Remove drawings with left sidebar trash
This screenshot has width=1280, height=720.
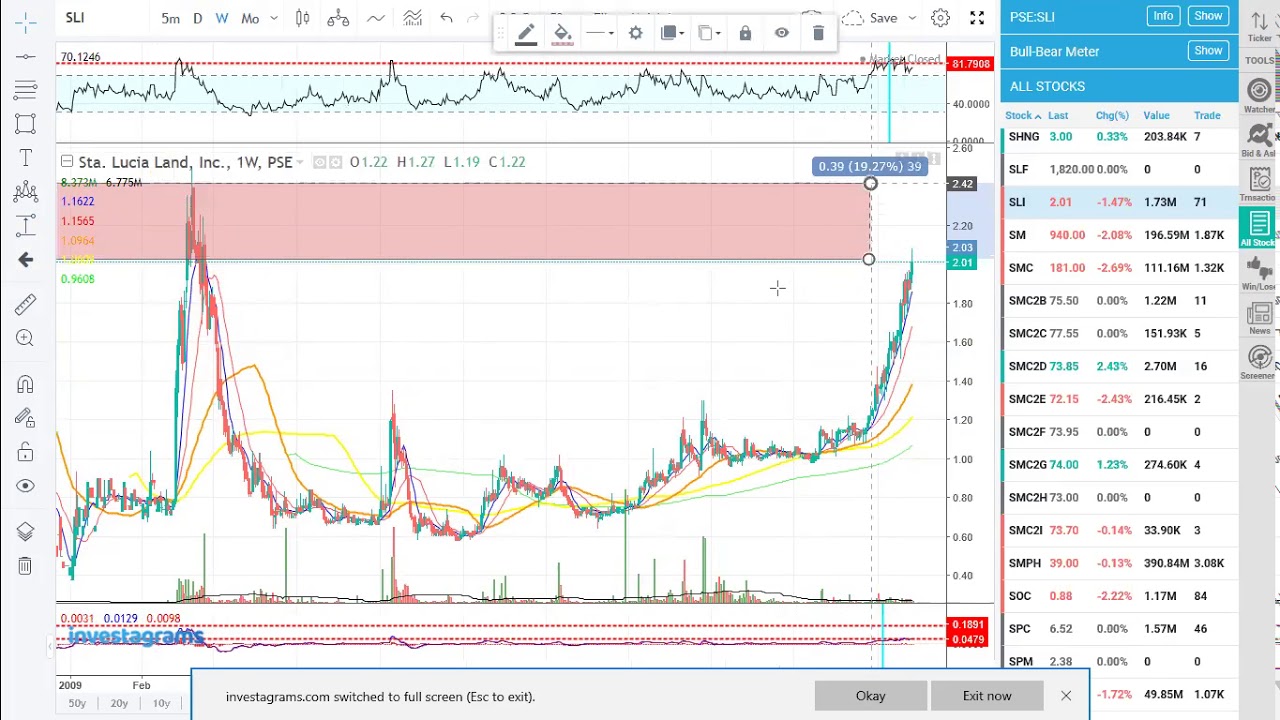[26, 566]
